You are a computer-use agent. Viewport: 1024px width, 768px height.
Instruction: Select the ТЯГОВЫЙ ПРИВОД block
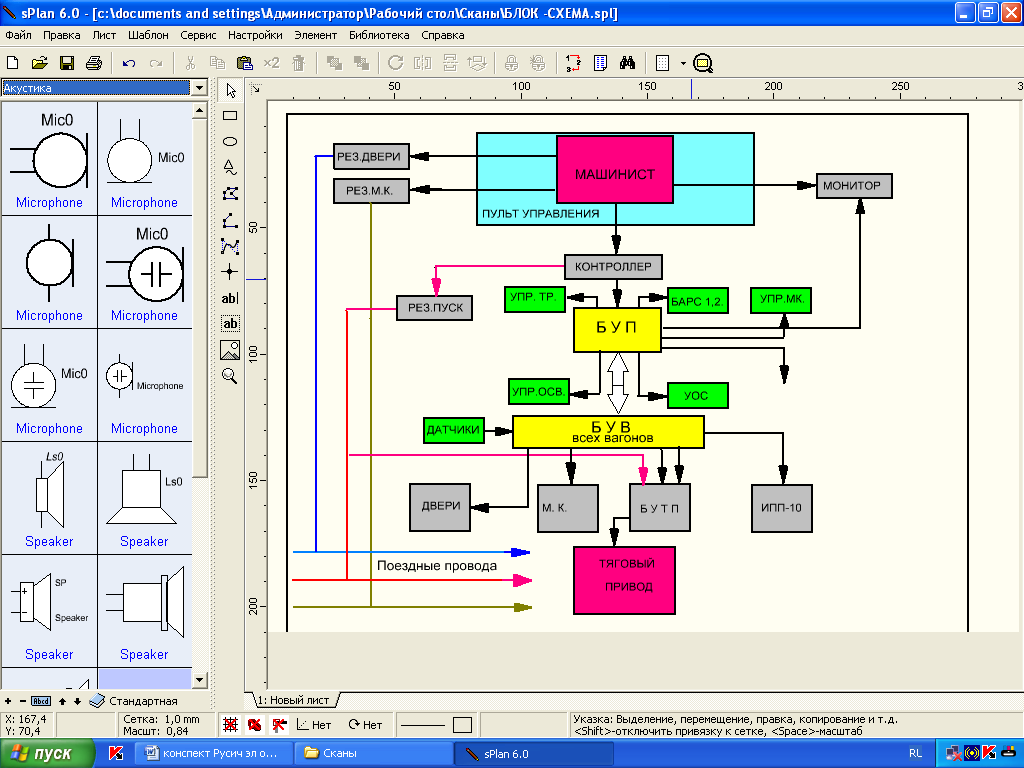624,581
